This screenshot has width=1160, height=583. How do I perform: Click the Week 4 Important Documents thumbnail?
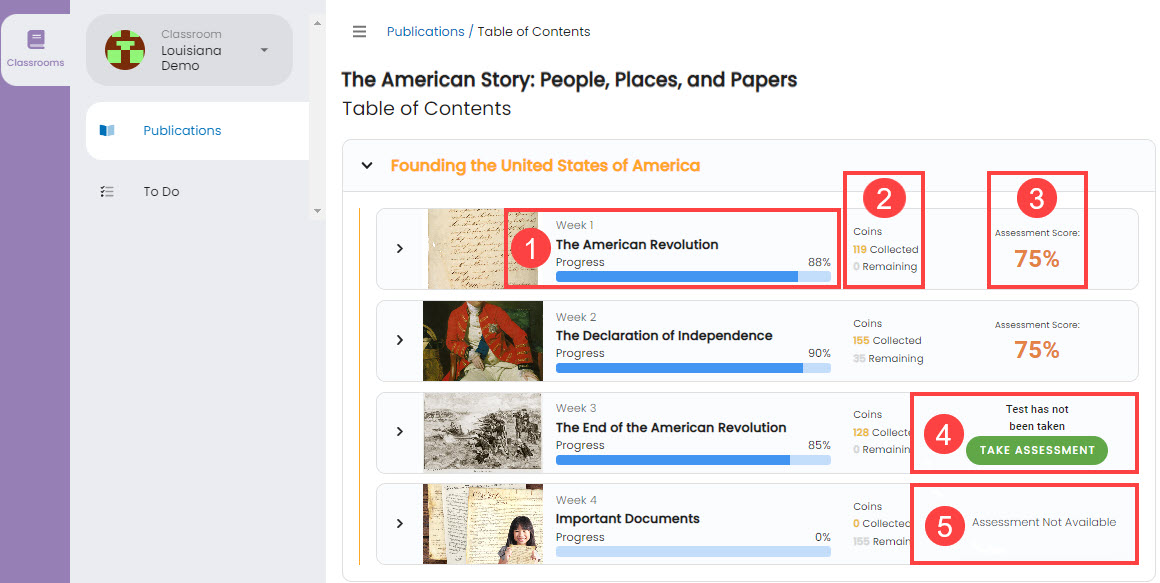point(482,523)
